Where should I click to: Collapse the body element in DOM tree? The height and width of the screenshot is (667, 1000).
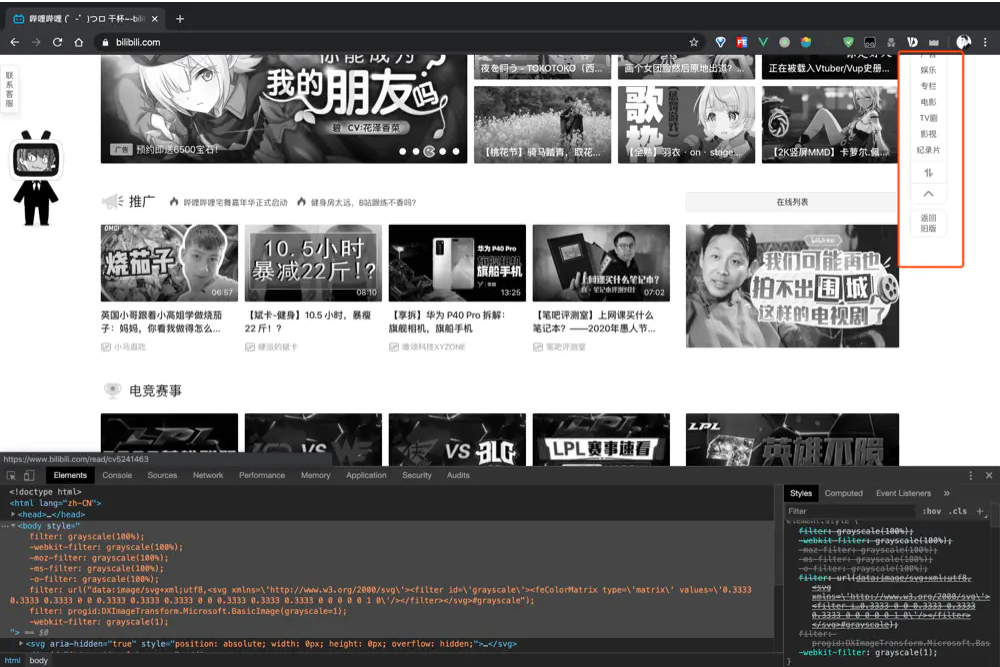pos(13,525)
